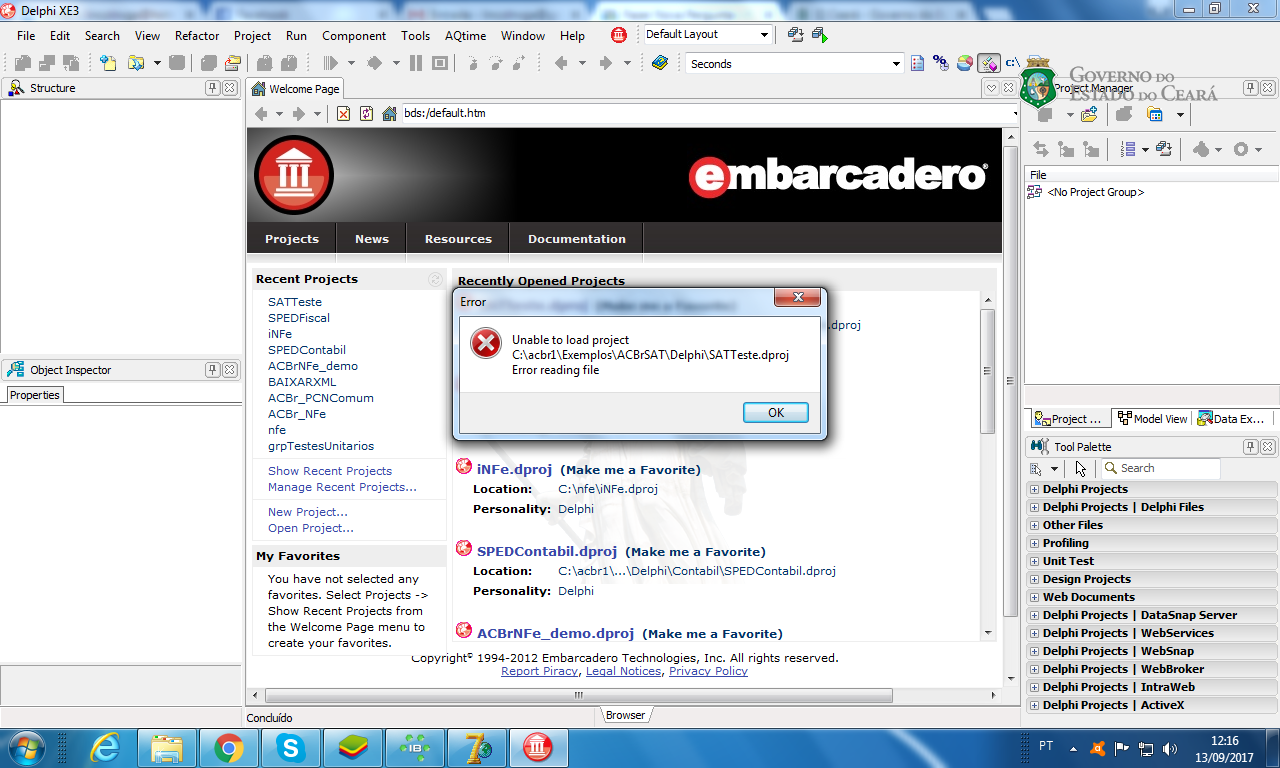Make iNFe.dproj a favorite

pyautogui.click(x=630, y=469)
